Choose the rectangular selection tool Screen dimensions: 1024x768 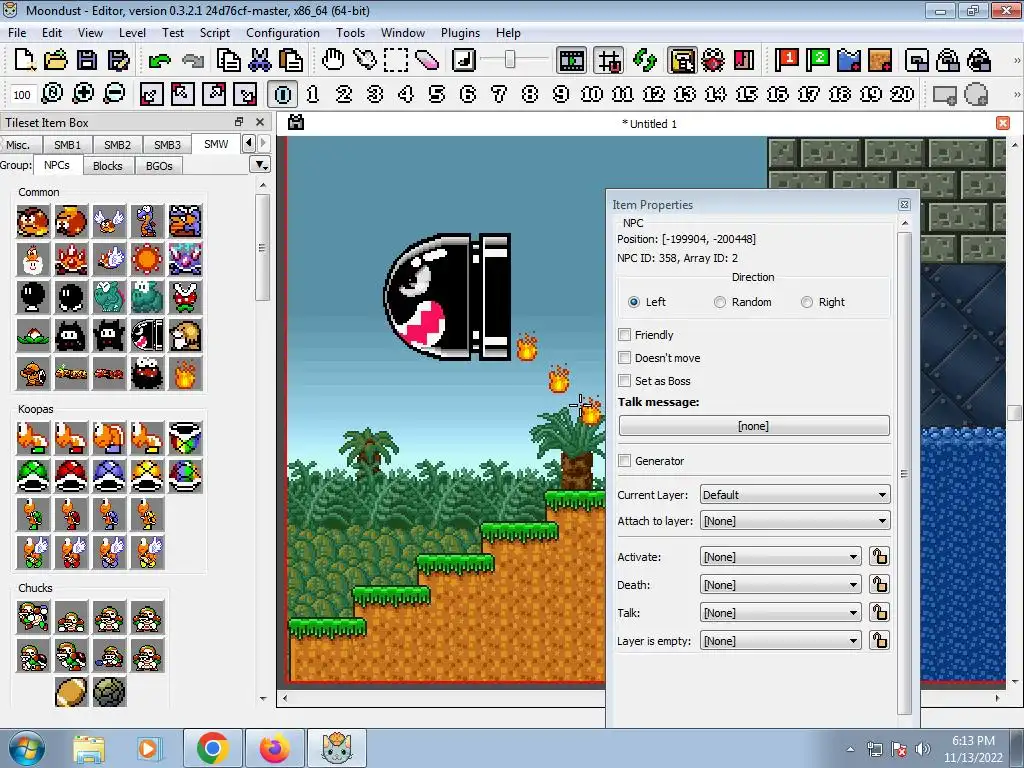click(396, 60)
